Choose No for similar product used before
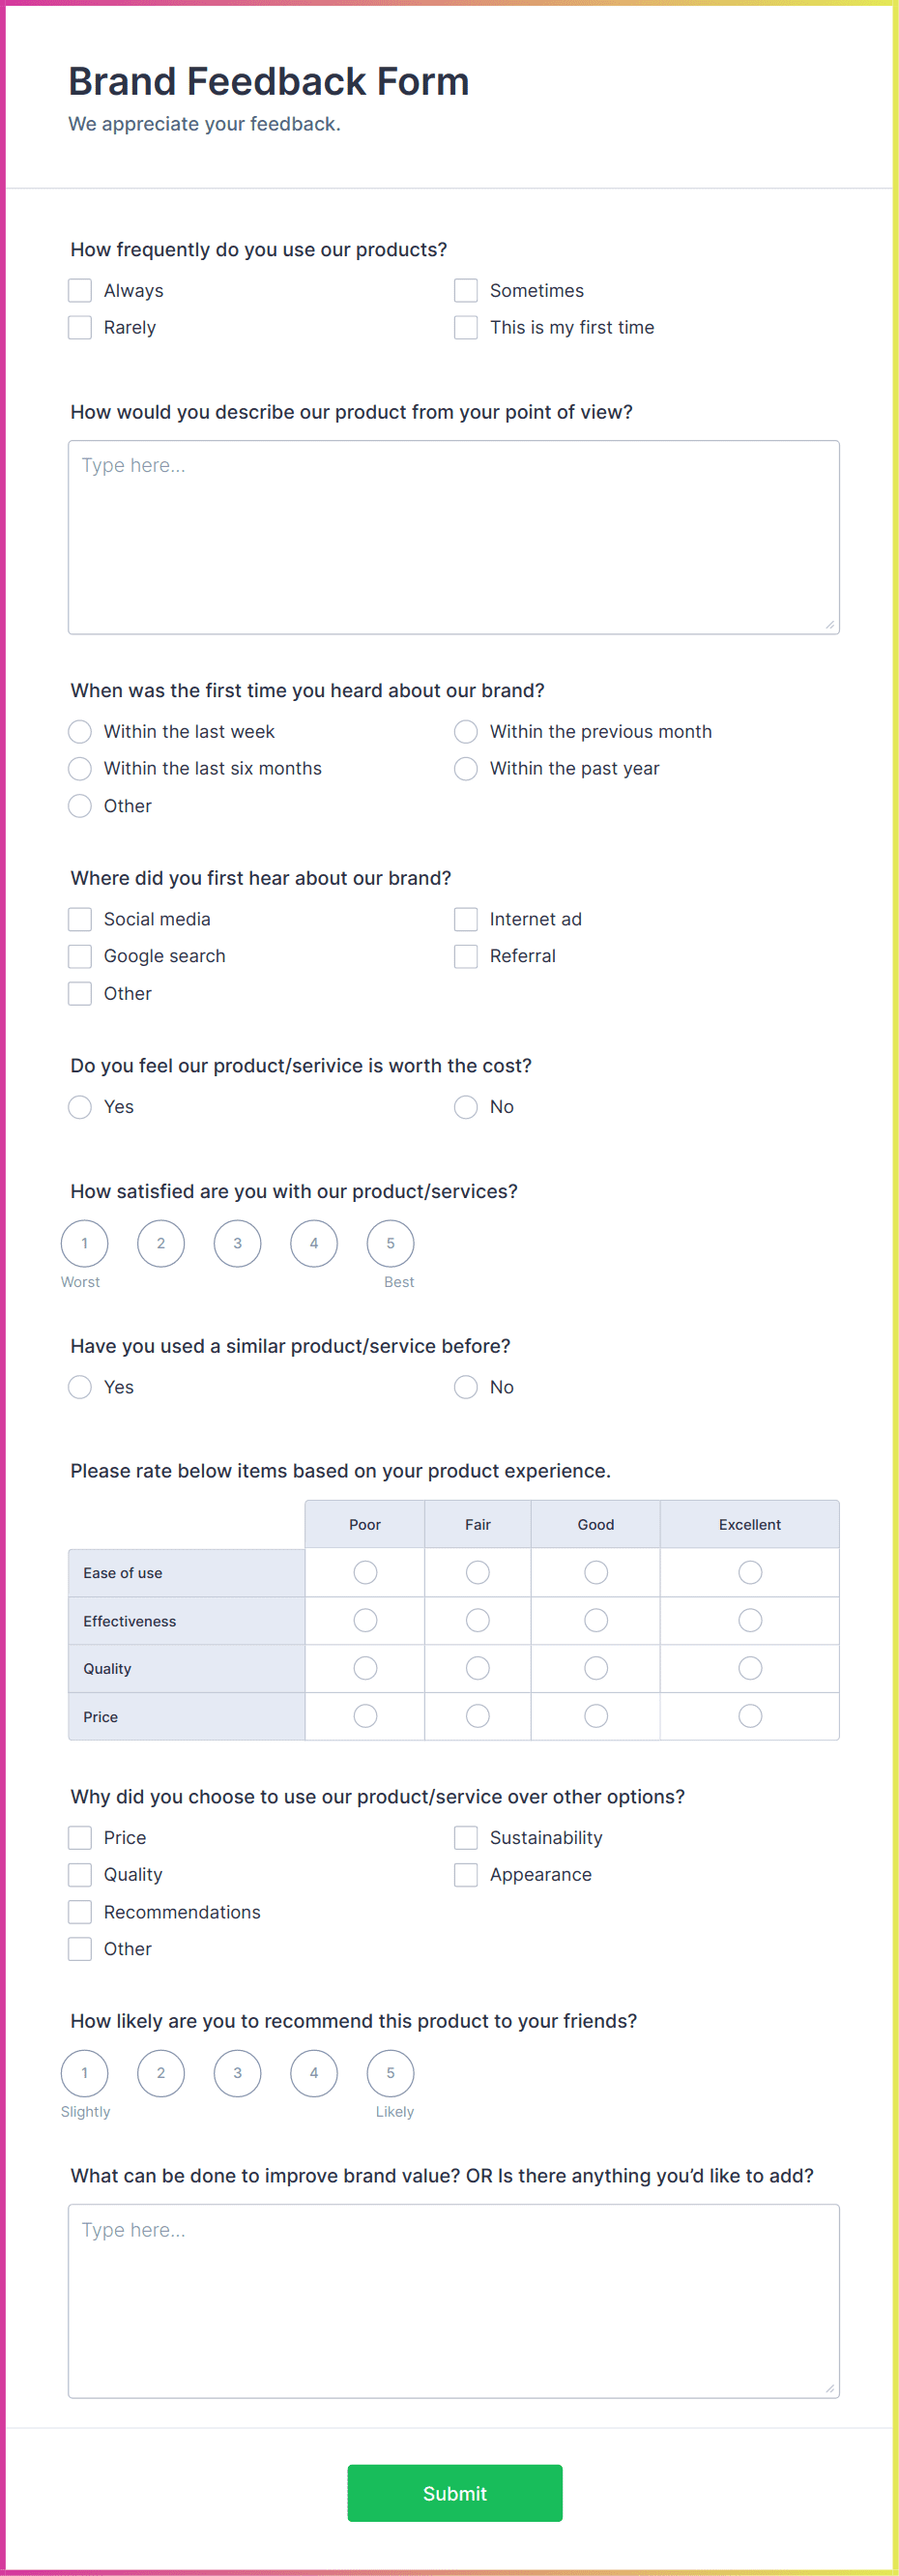Screen dimensions: 899x2576 click(x=466, y=1387)
